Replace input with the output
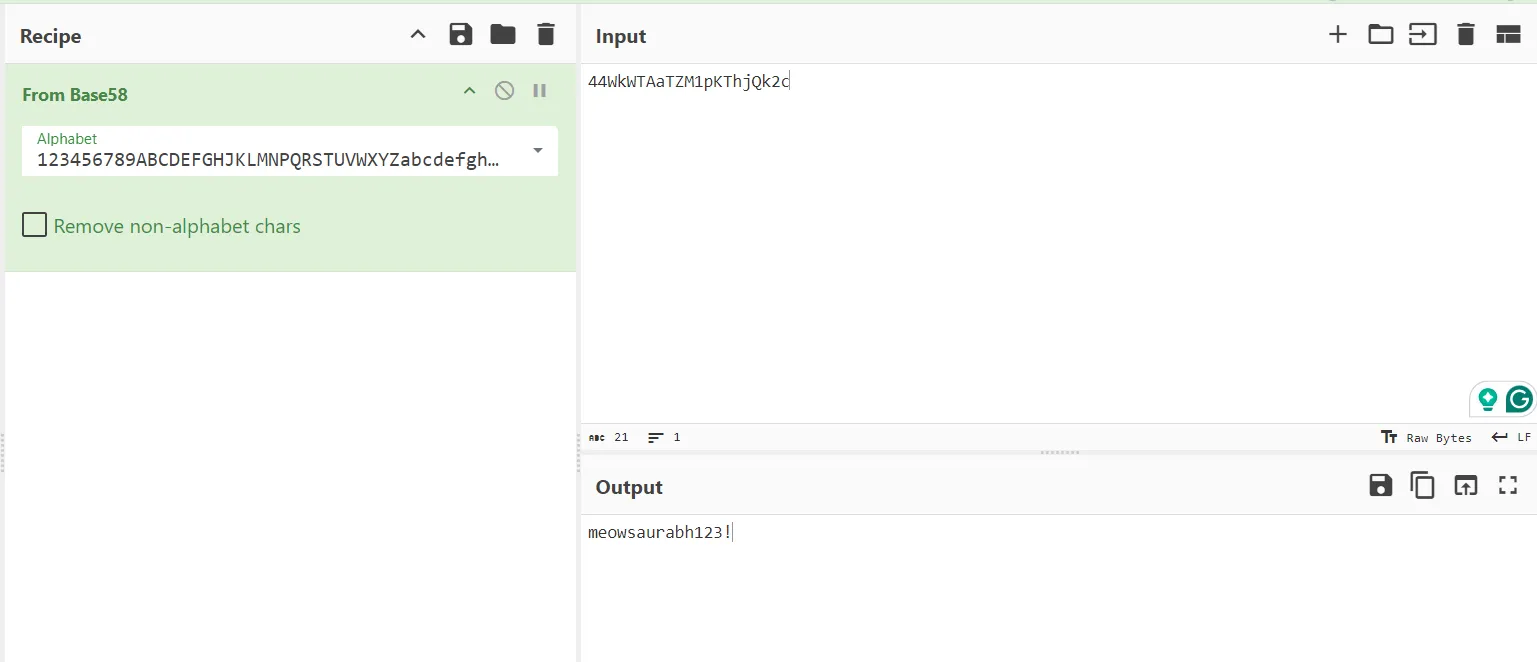Image resolution: width=1537 pixels, height=662 pixels. click(1465, 486)
